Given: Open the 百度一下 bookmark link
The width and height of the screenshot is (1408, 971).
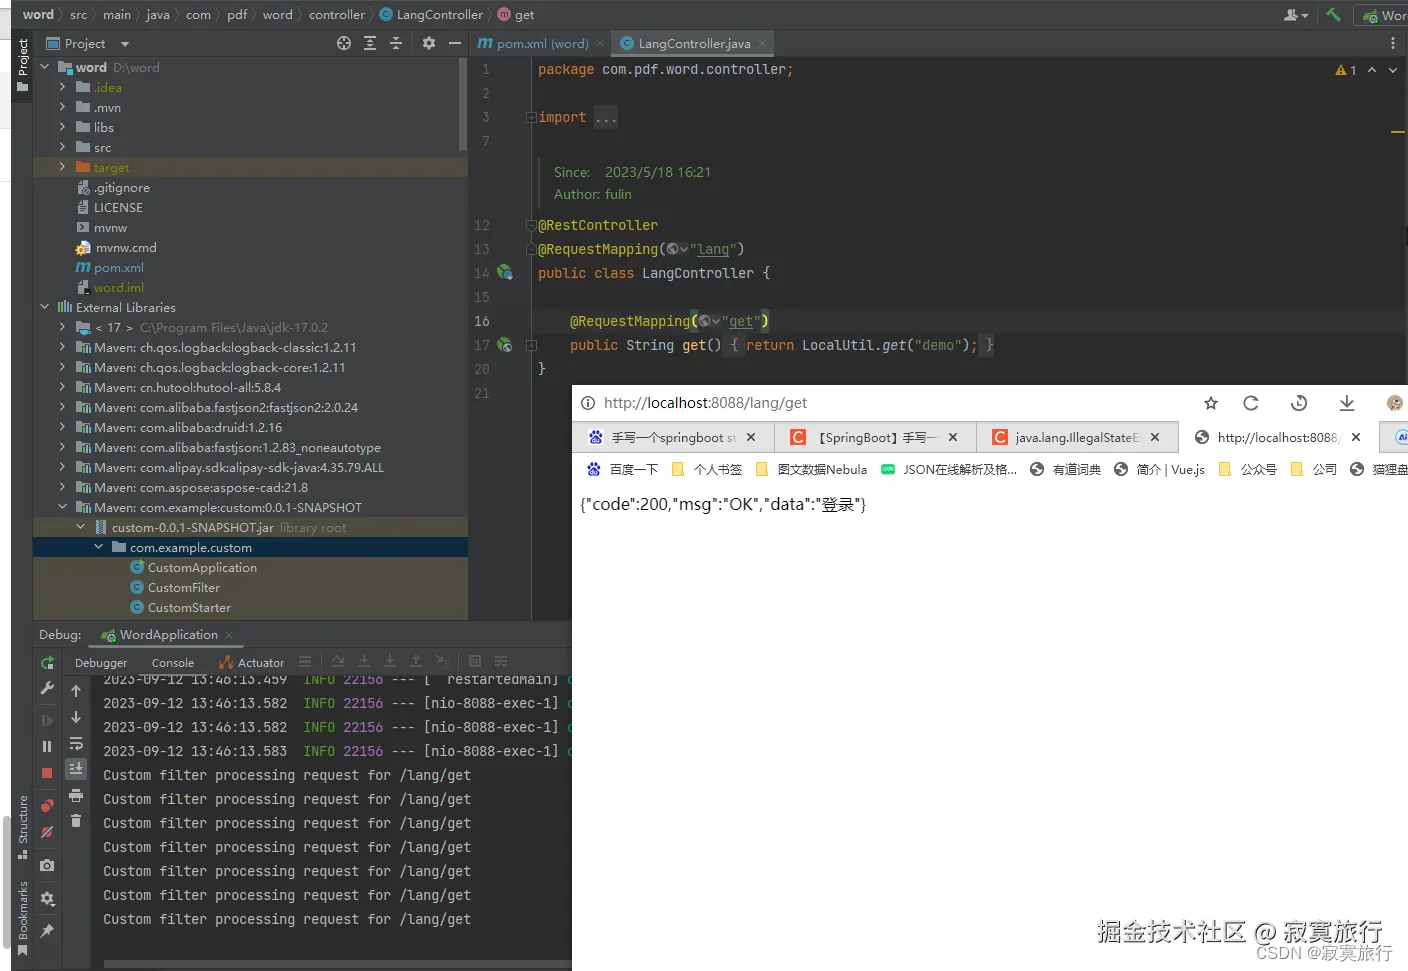Looking at the screenshot, I should click(623, 469).
